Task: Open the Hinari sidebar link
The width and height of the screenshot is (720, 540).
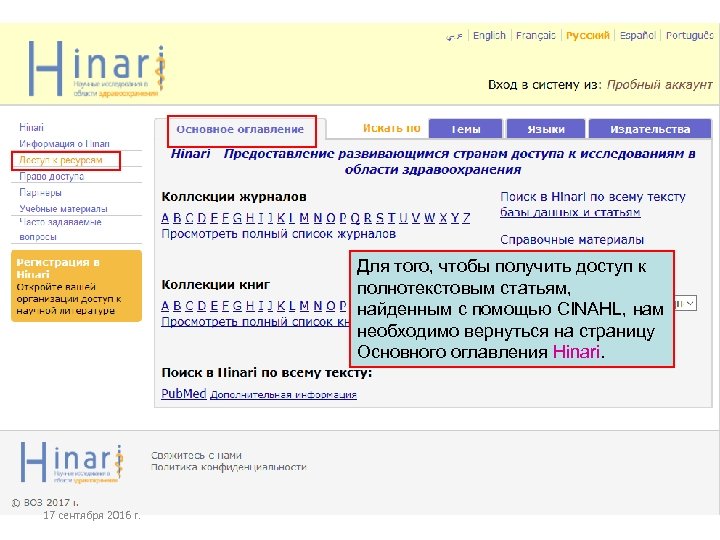Action: (31, 127)
